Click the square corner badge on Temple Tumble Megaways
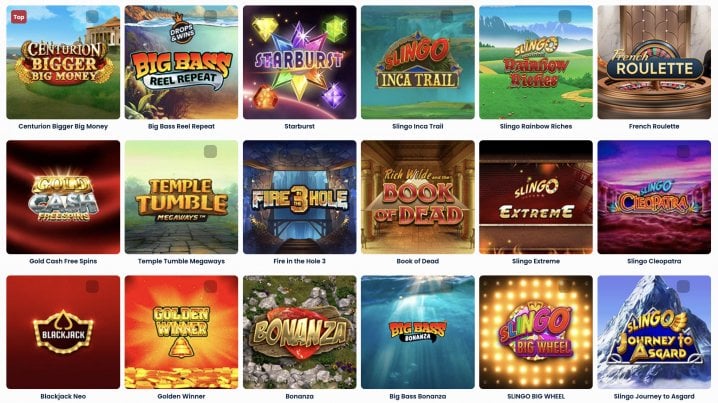 click(x=210, y=152)
